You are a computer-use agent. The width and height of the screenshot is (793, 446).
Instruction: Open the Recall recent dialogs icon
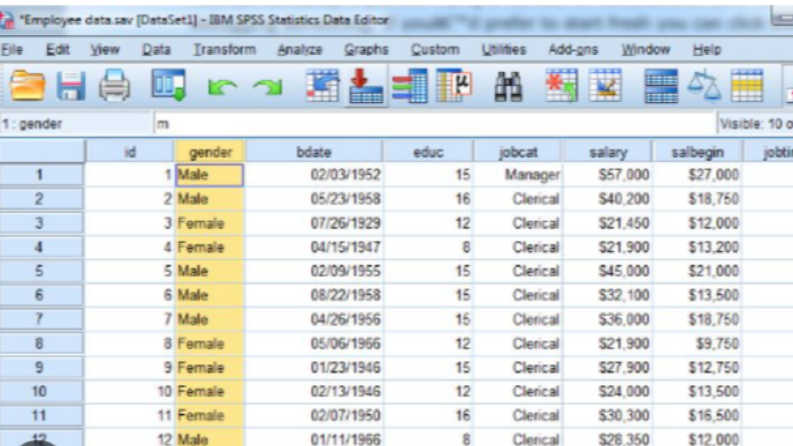coord(169,85)
